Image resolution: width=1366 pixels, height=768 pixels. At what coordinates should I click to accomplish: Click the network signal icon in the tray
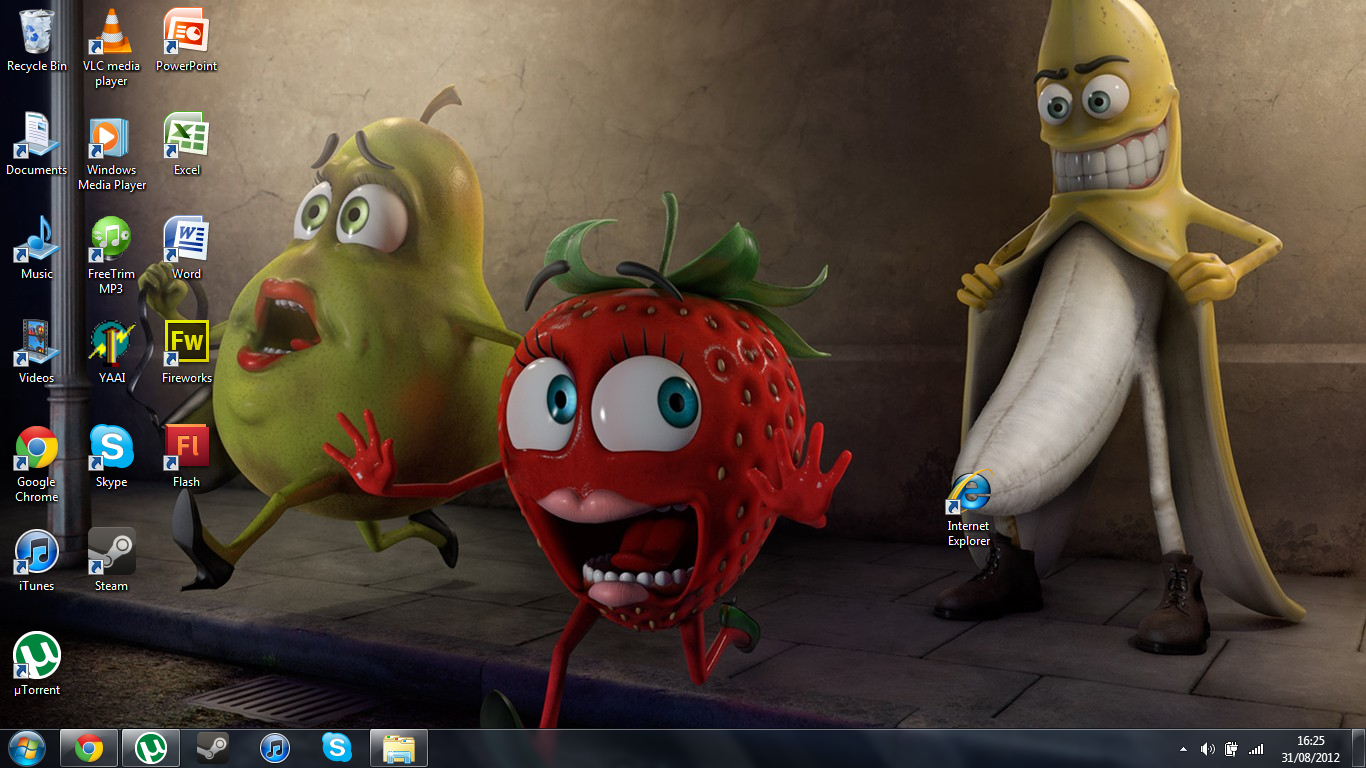[1256, 749]
